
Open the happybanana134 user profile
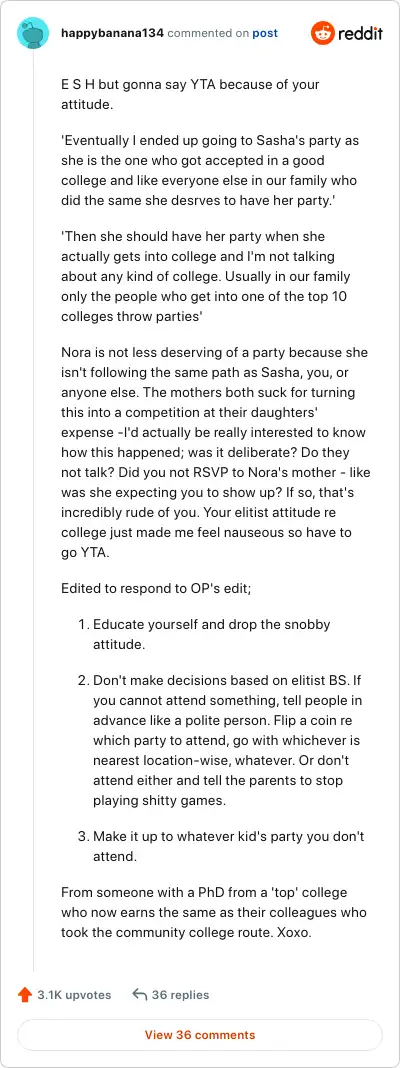[112, 33]
